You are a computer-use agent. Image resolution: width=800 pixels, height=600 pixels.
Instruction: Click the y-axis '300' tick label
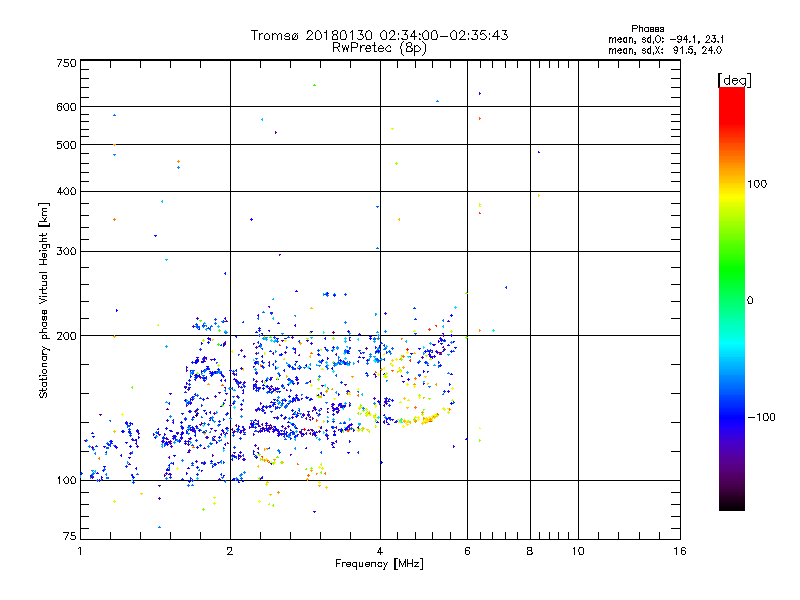click(x=66, y=252)
